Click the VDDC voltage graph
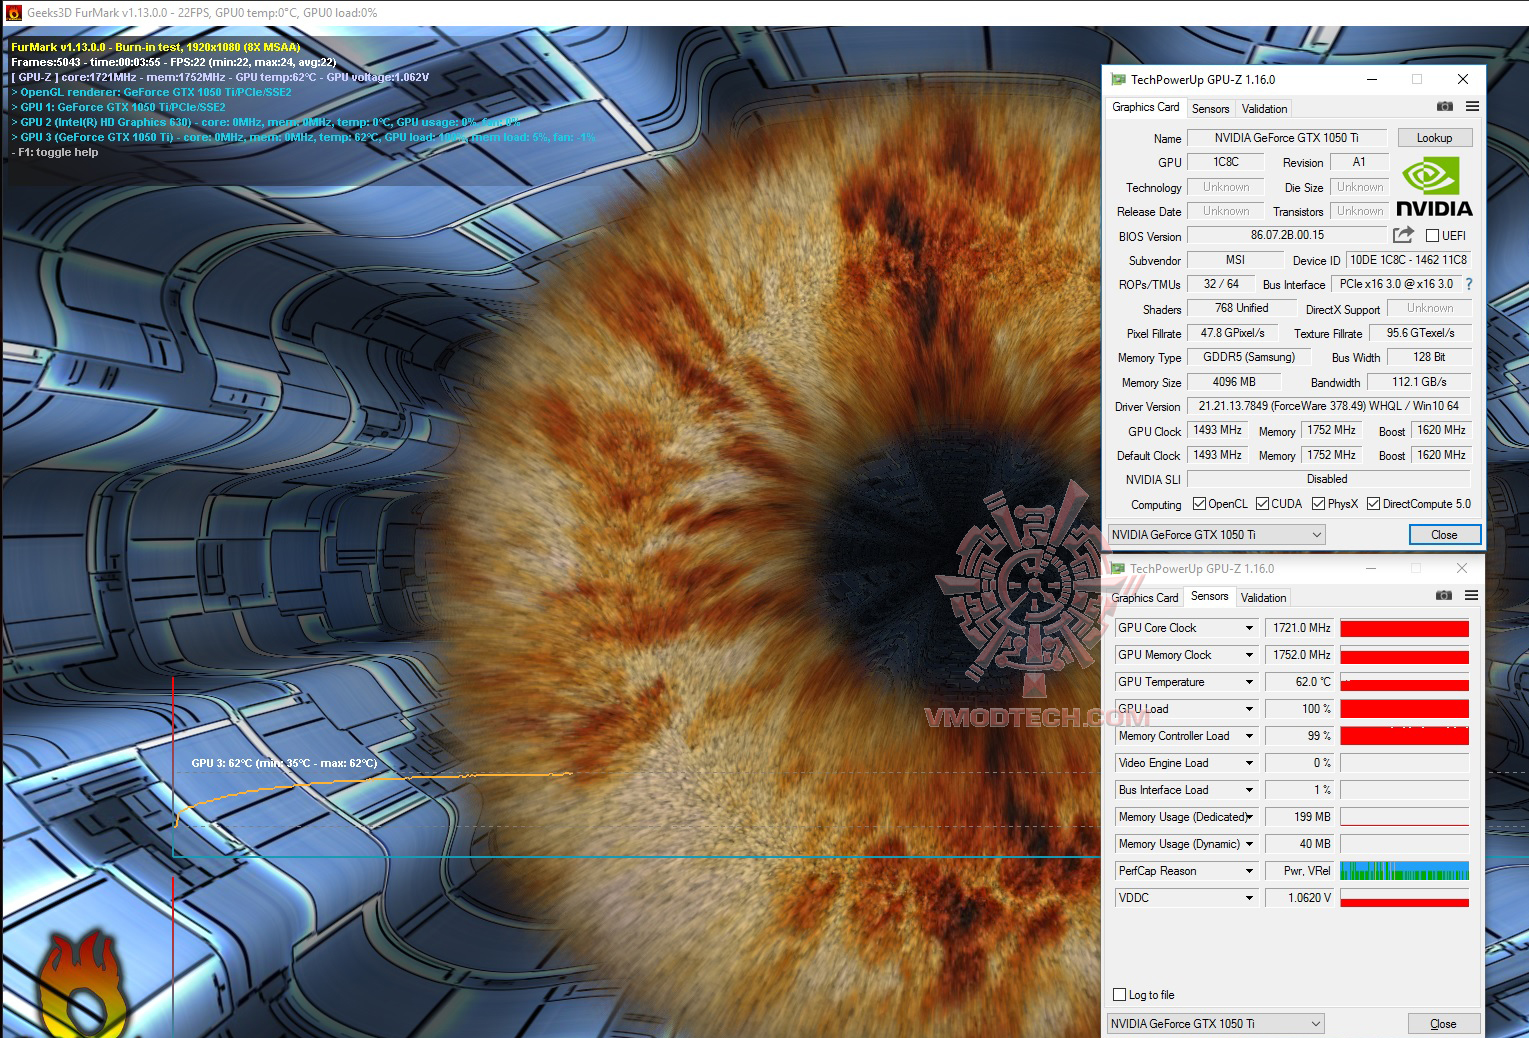The image size is (1529, 1038). pos(1405,898)
